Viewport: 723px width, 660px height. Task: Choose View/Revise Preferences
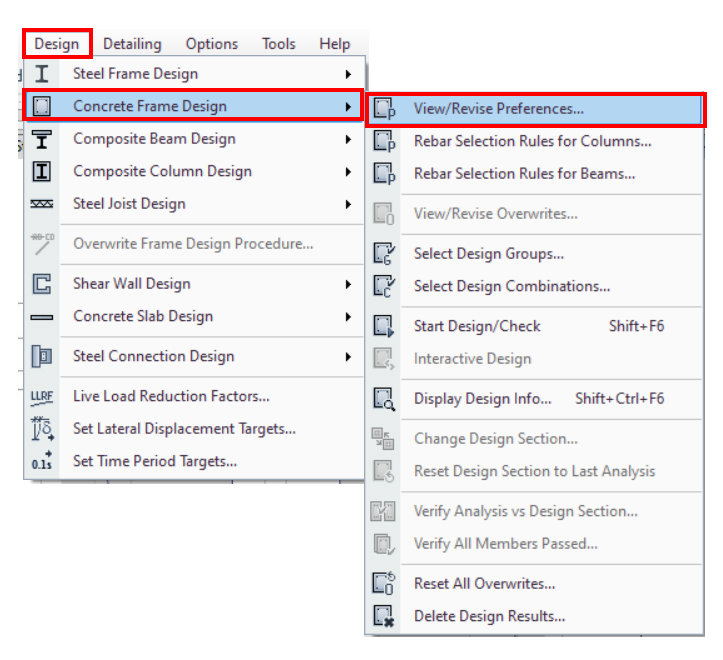[x=498, y=109]
